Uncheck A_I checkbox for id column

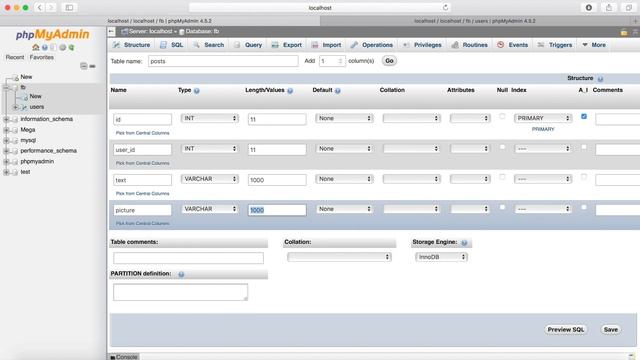pyautogui.click(x=584, y=116)
